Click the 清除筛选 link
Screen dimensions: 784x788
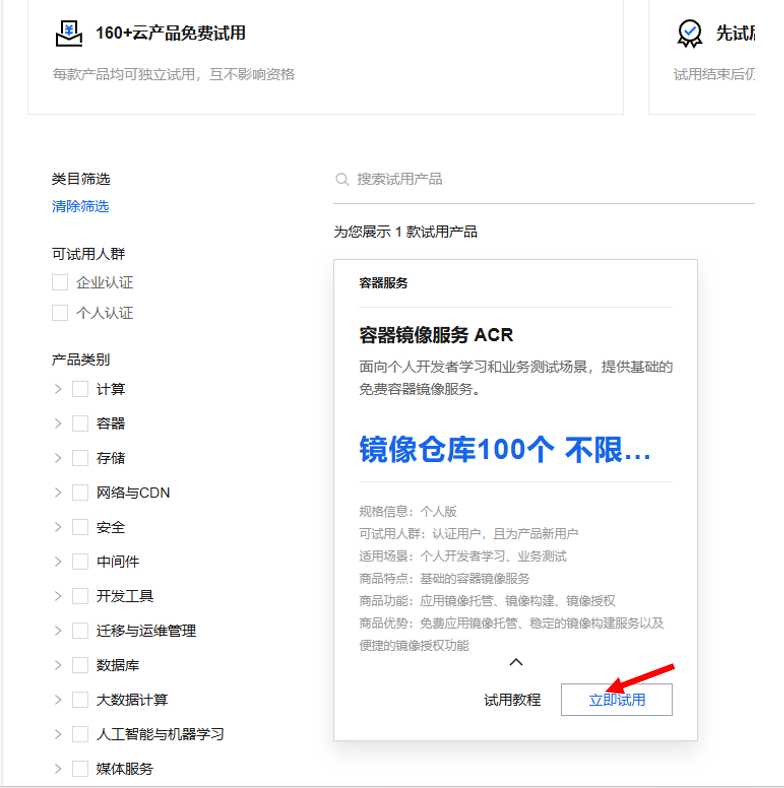pos(80,206)
